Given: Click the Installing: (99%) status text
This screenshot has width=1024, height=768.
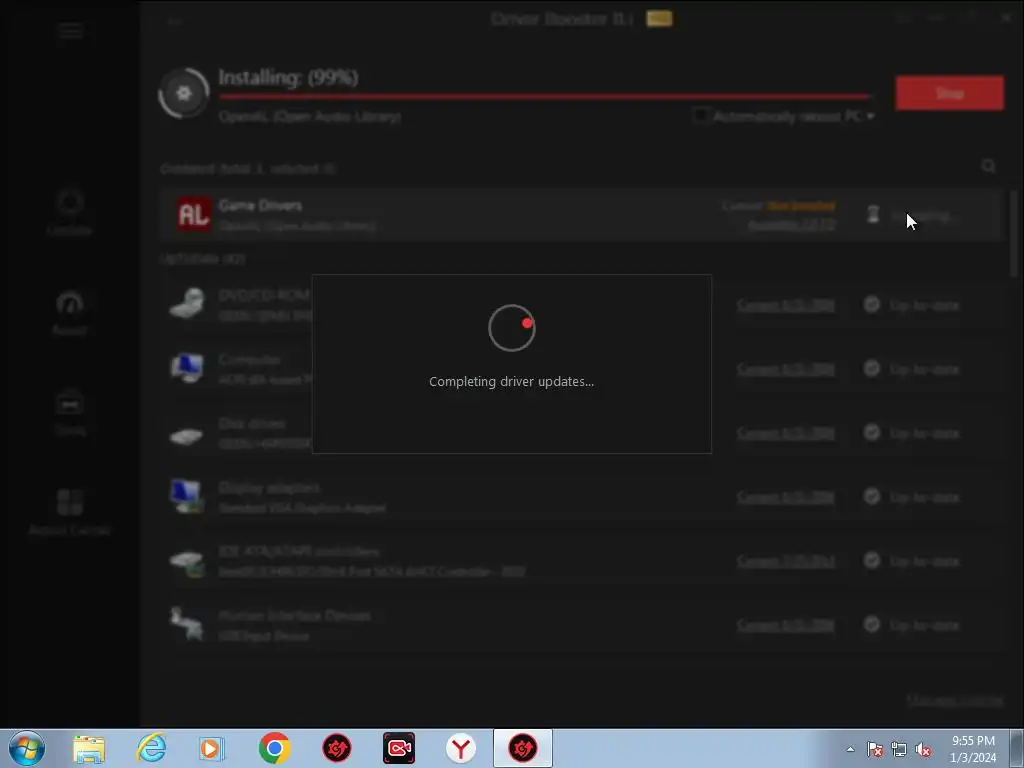Looking at the screenshot, I should pyautogui.click(x=288, y=78).
